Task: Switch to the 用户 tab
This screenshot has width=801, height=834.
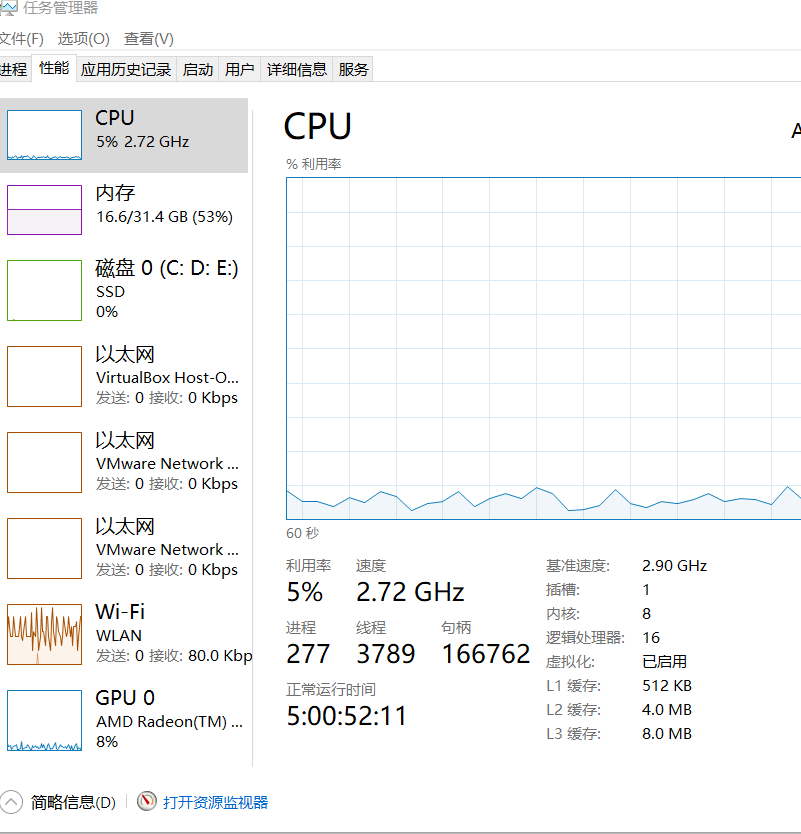Action: coord(240,69)
